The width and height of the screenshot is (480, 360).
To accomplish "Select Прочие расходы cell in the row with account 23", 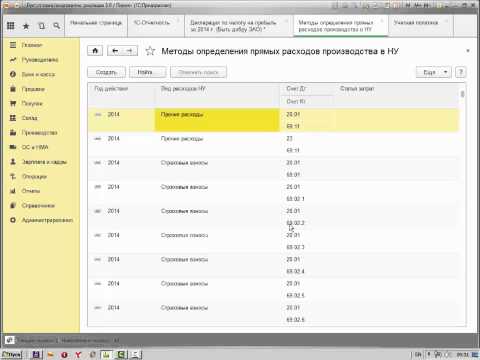I will click(x=217, y=144).
